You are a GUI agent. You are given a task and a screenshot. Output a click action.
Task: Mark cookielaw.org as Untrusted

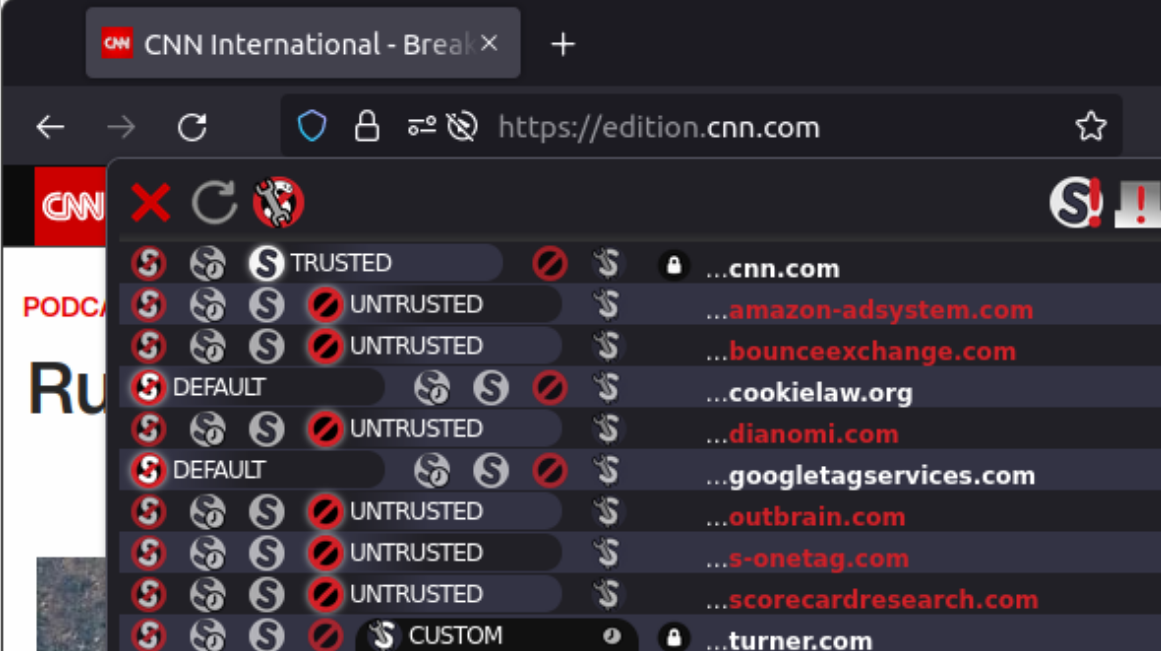pos(552,391)
